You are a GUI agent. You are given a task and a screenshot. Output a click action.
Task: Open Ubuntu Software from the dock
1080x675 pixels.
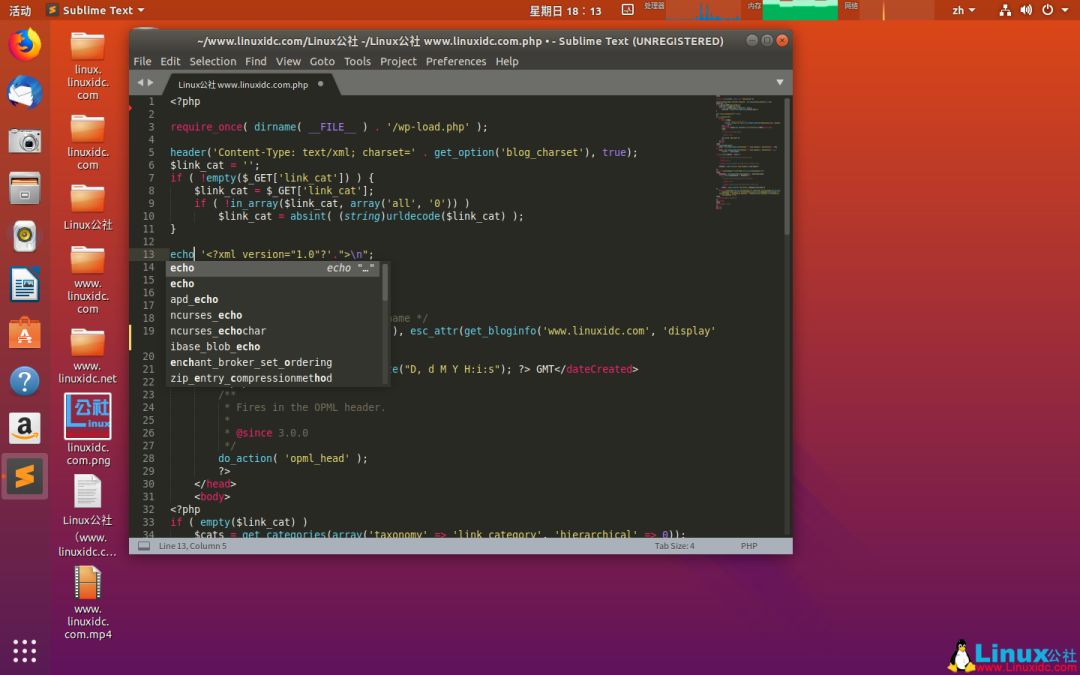[x=25, y=333]
